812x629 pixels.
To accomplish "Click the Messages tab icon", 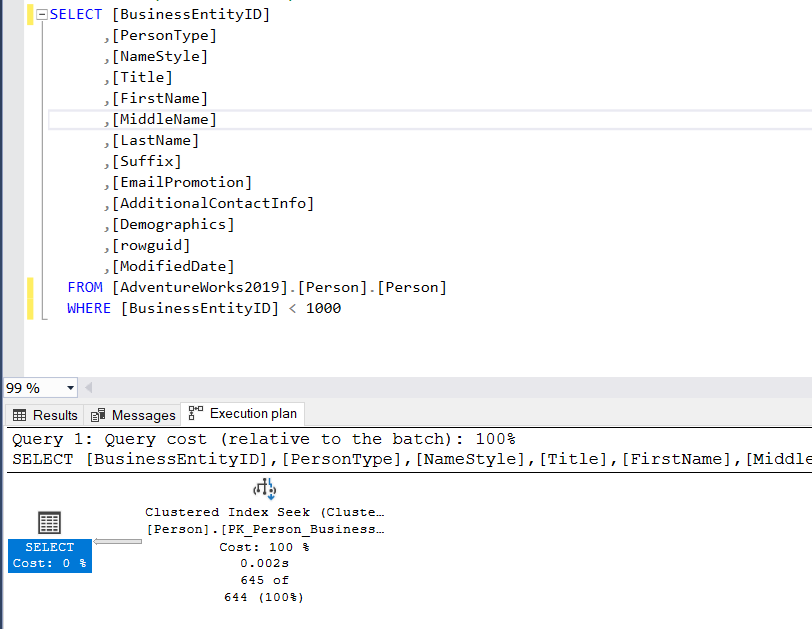I will tap(98, 415).
